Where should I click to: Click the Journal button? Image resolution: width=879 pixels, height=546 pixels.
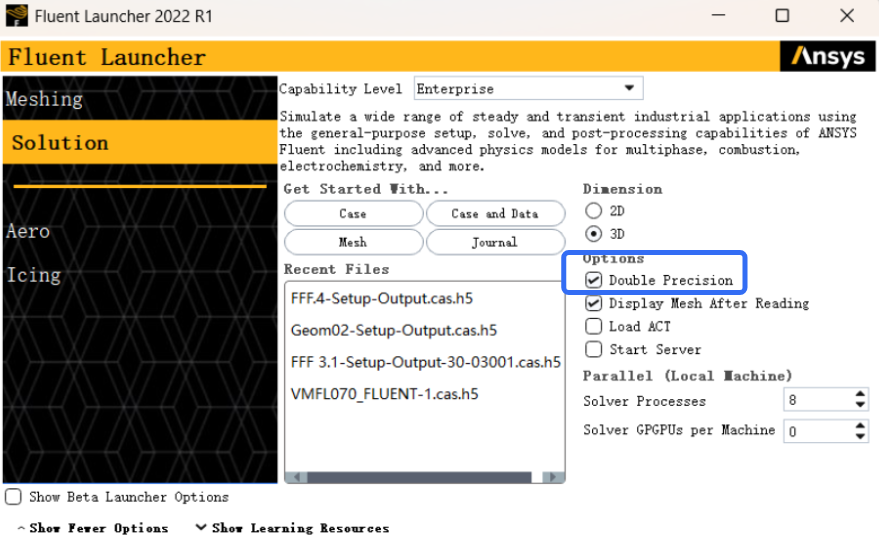[x=495, y=242]
